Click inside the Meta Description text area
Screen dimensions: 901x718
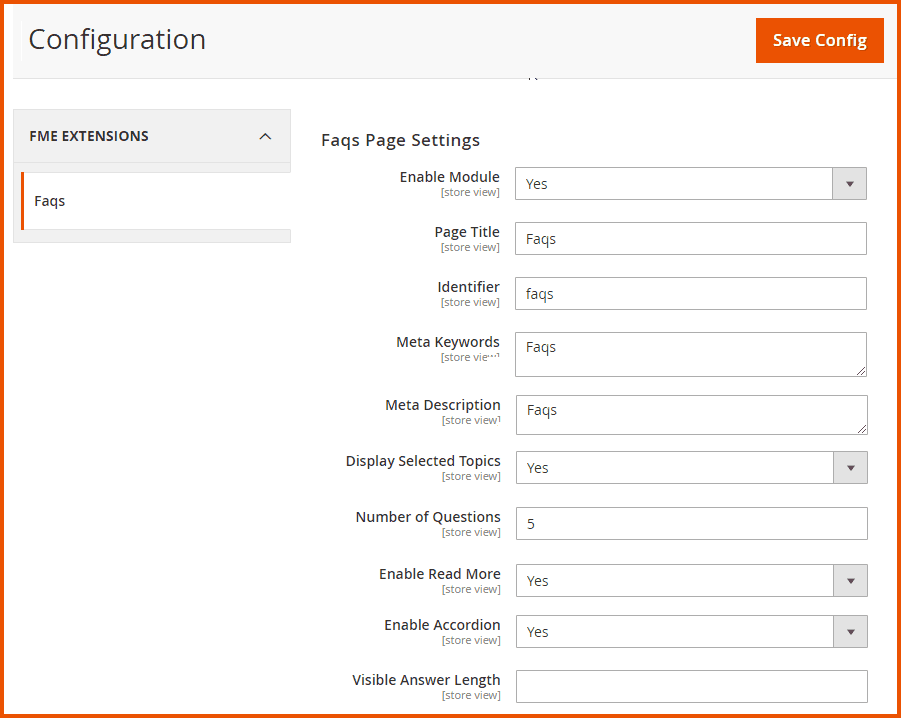point(690,415)
